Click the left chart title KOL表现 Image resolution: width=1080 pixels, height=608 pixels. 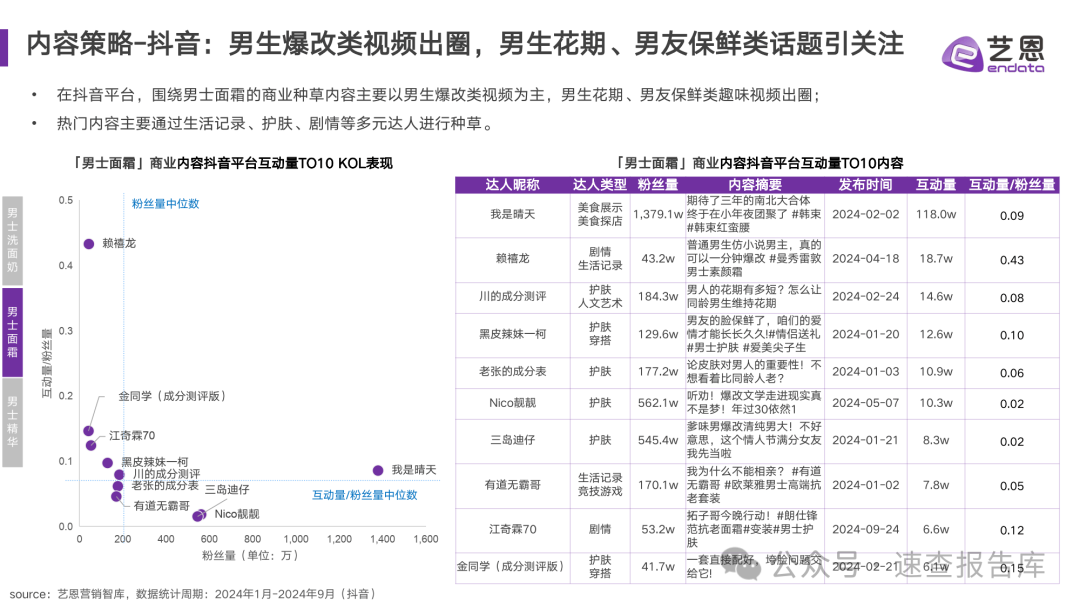pyautogui.click(x=231, y=163)
